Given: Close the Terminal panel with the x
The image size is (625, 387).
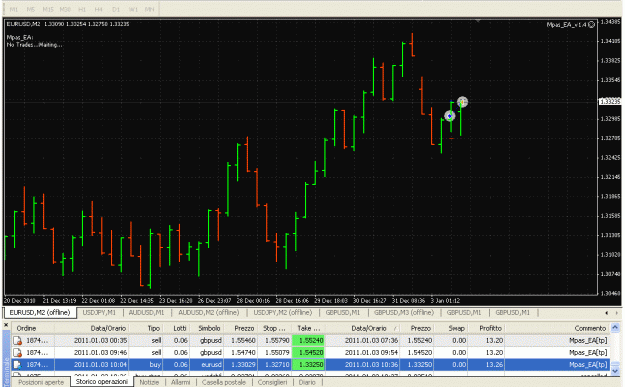Looking at the screenshot, I should point(6,325).
